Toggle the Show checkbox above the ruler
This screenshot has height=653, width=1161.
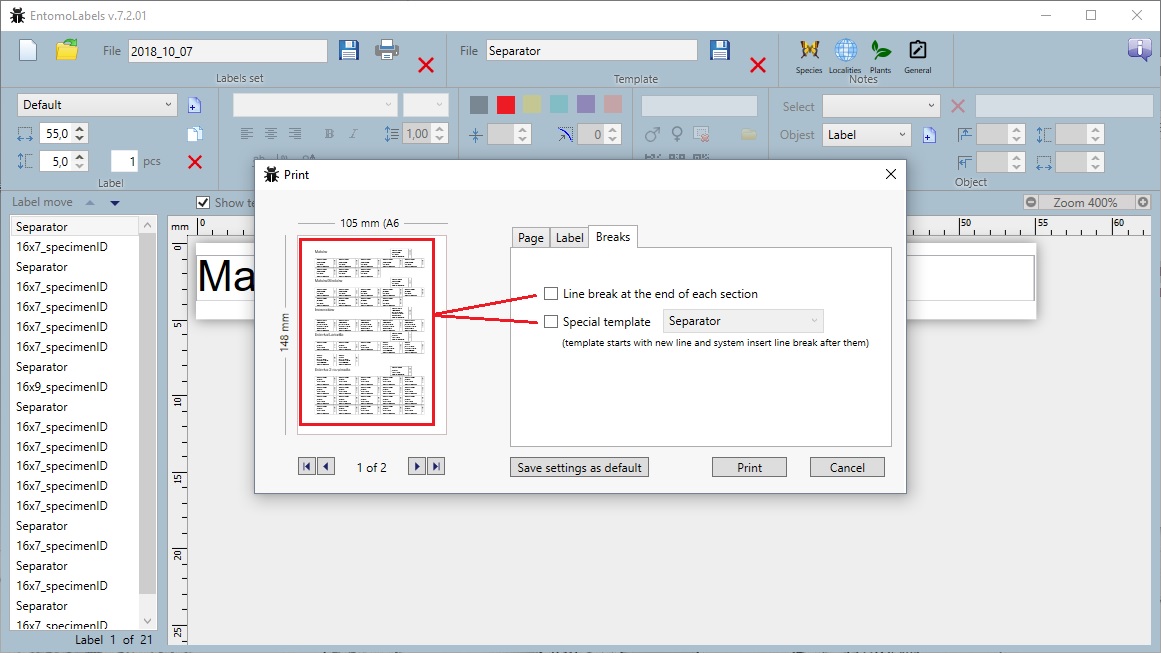point(204,202)
